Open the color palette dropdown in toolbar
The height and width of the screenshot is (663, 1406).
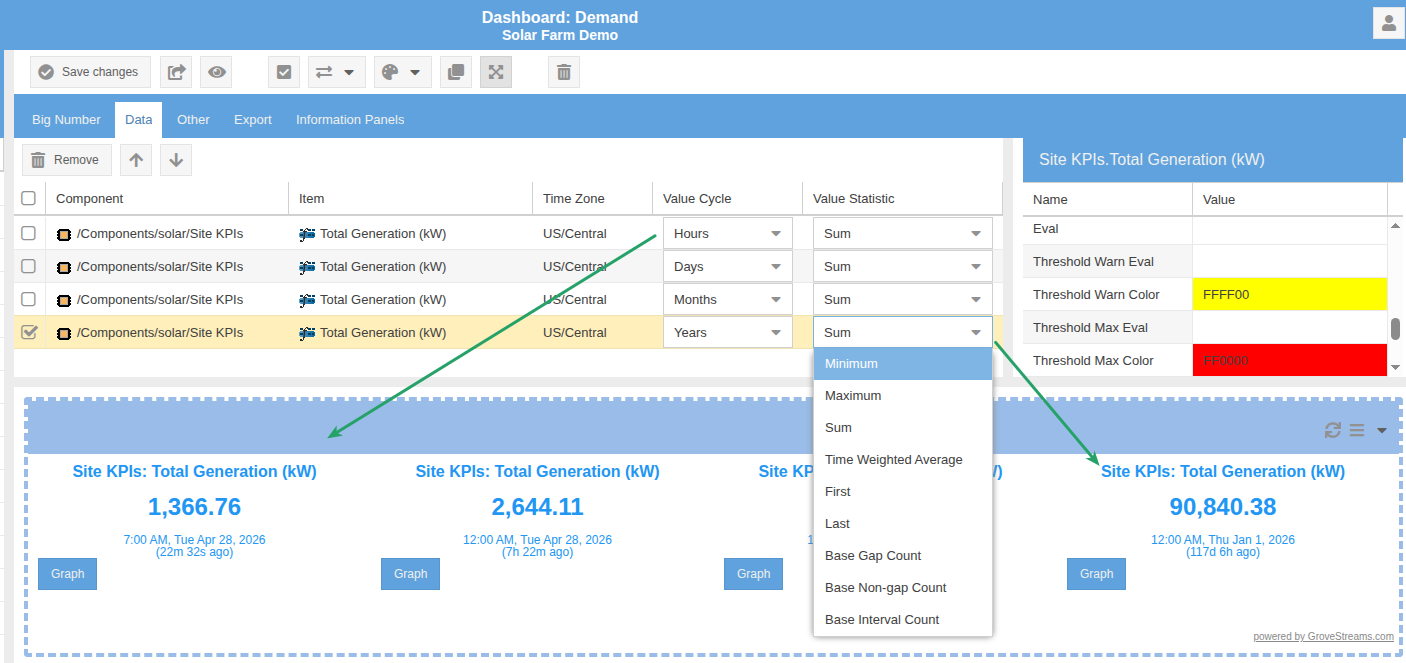[403, 72]
